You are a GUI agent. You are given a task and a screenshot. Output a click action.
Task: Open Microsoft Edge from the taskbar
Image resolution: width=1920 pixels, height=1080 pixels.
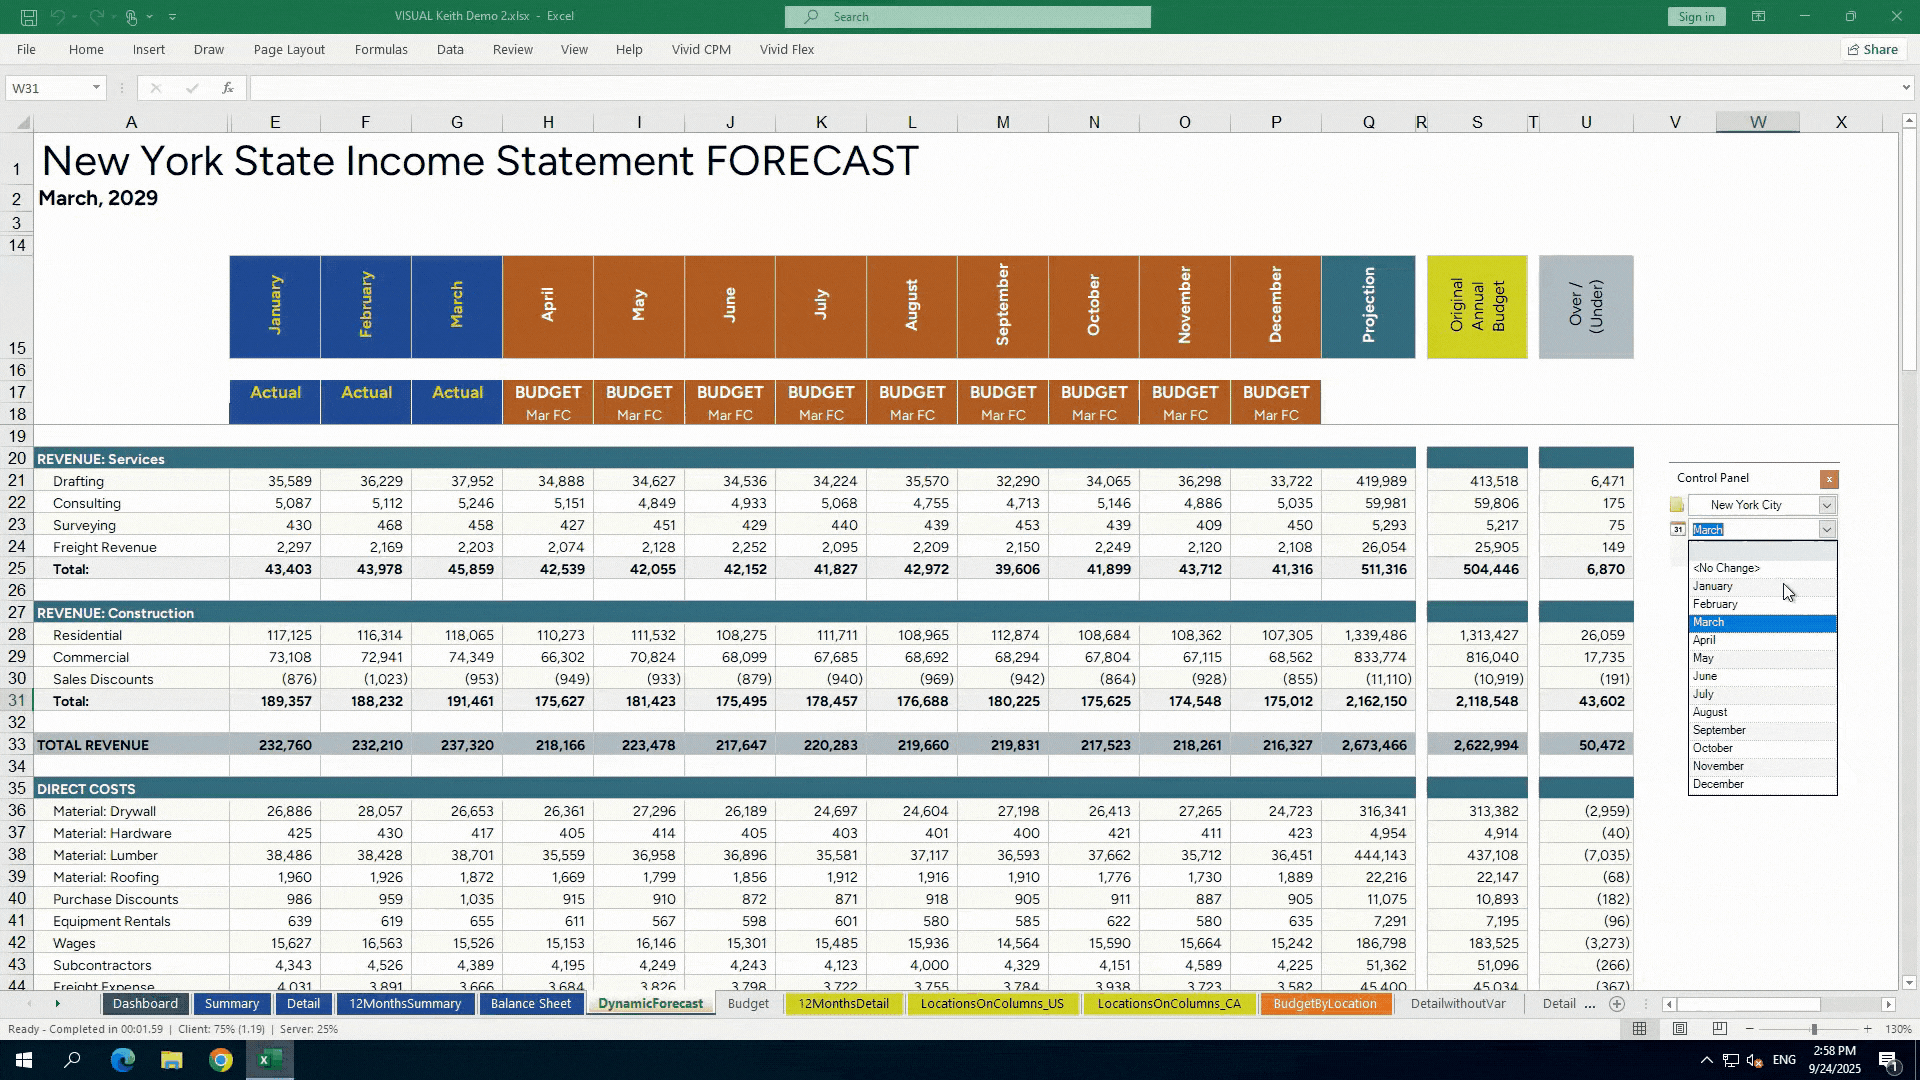[122, 1060]
